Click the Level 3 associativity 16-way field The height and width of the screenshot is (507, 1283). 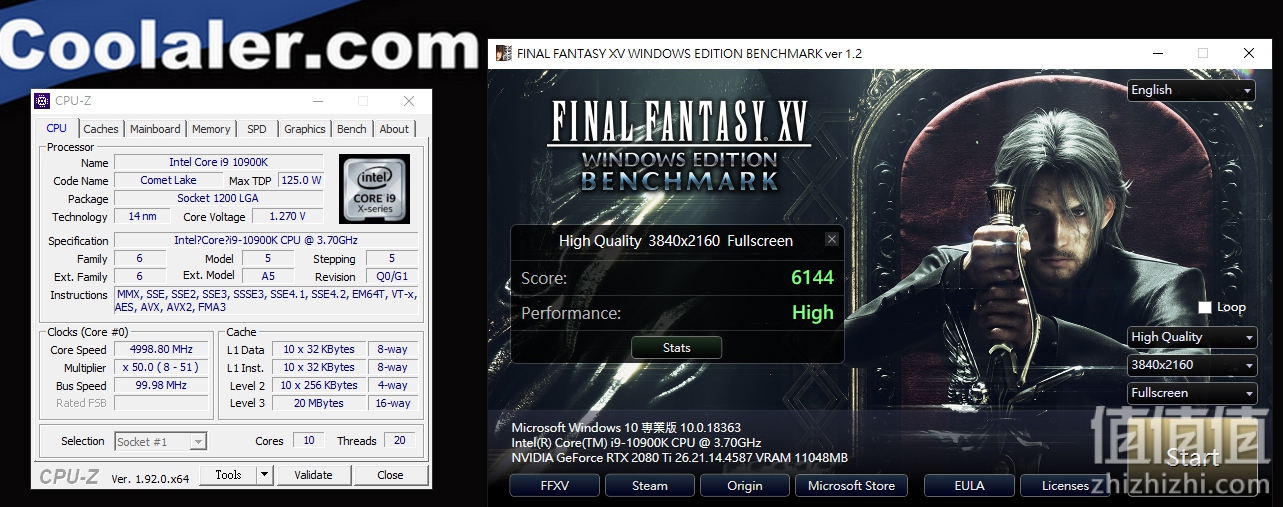(393, 403)
